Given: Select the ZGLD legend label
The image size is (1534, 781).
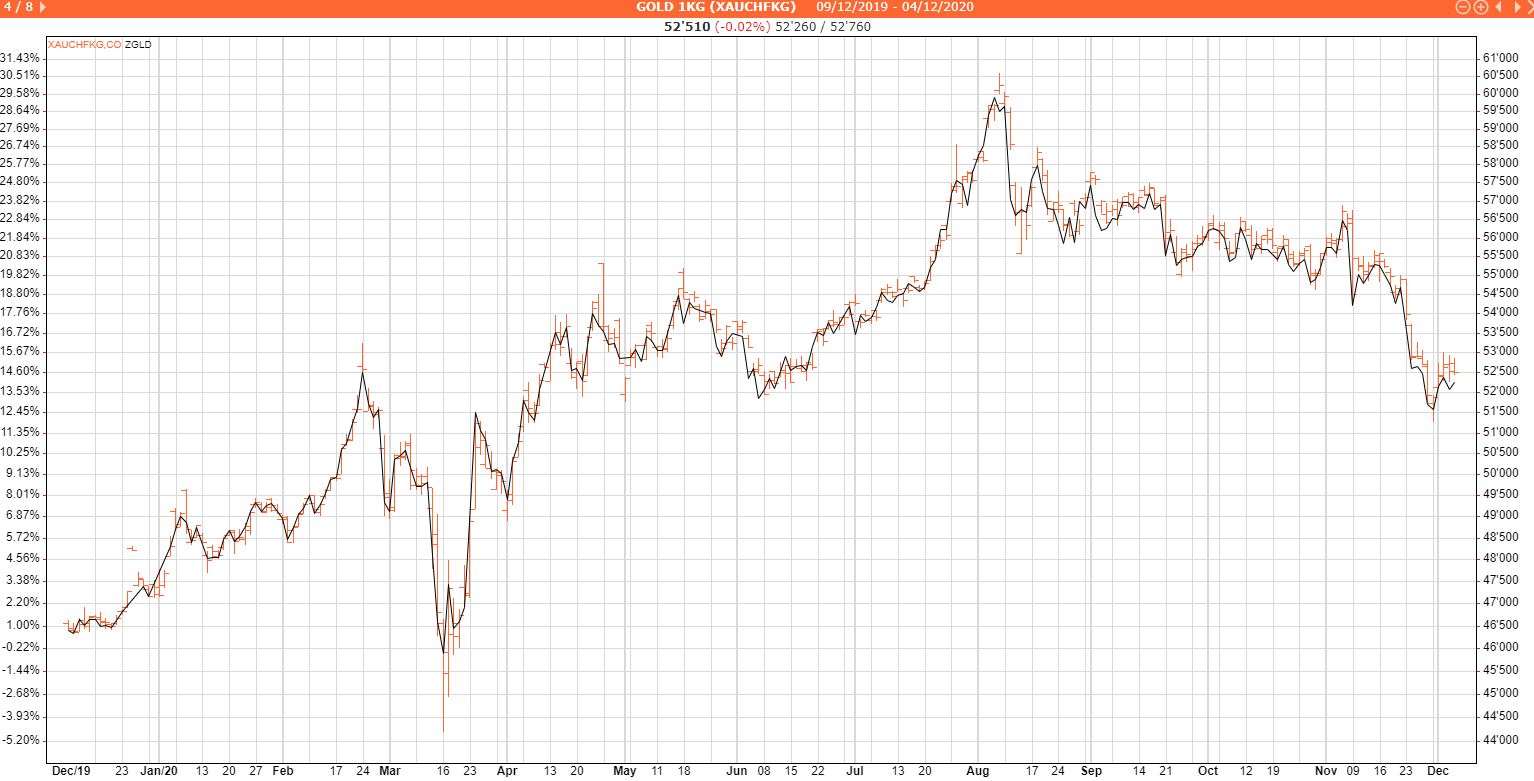Looking at the screenshot, I should click(x=138, y=45).
